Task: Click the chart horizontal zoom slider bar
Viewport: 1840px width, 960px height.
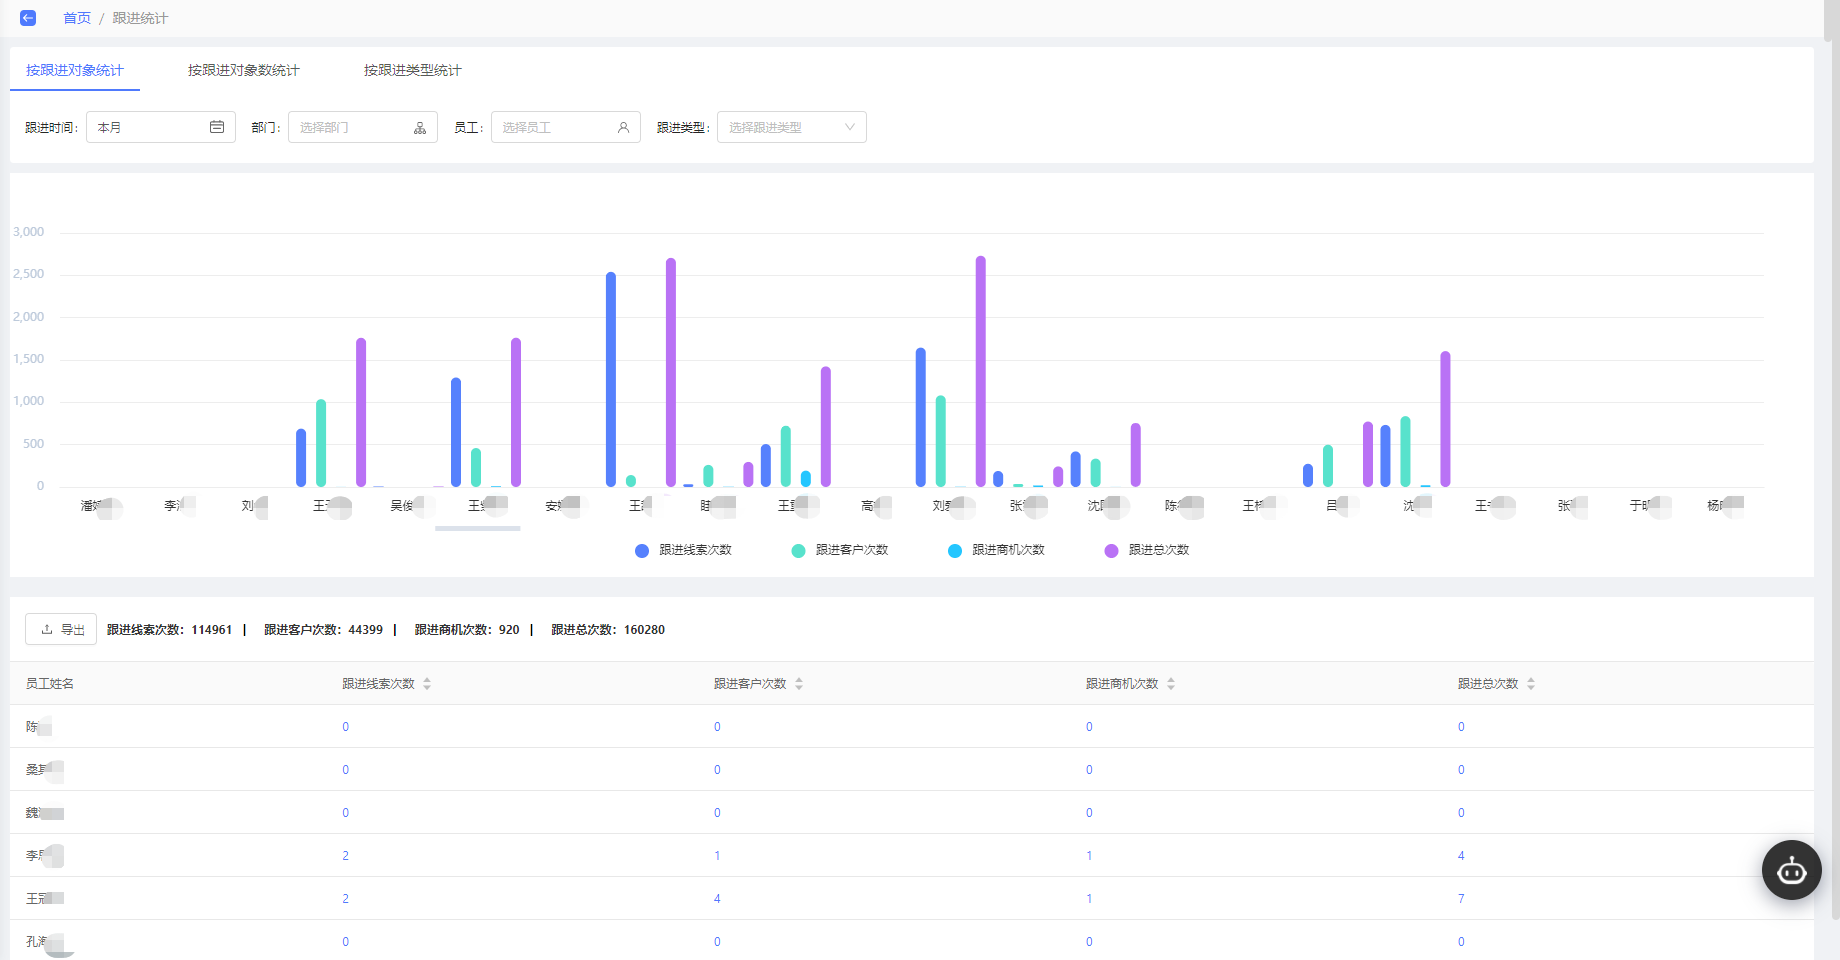Action: coord(478,528)
